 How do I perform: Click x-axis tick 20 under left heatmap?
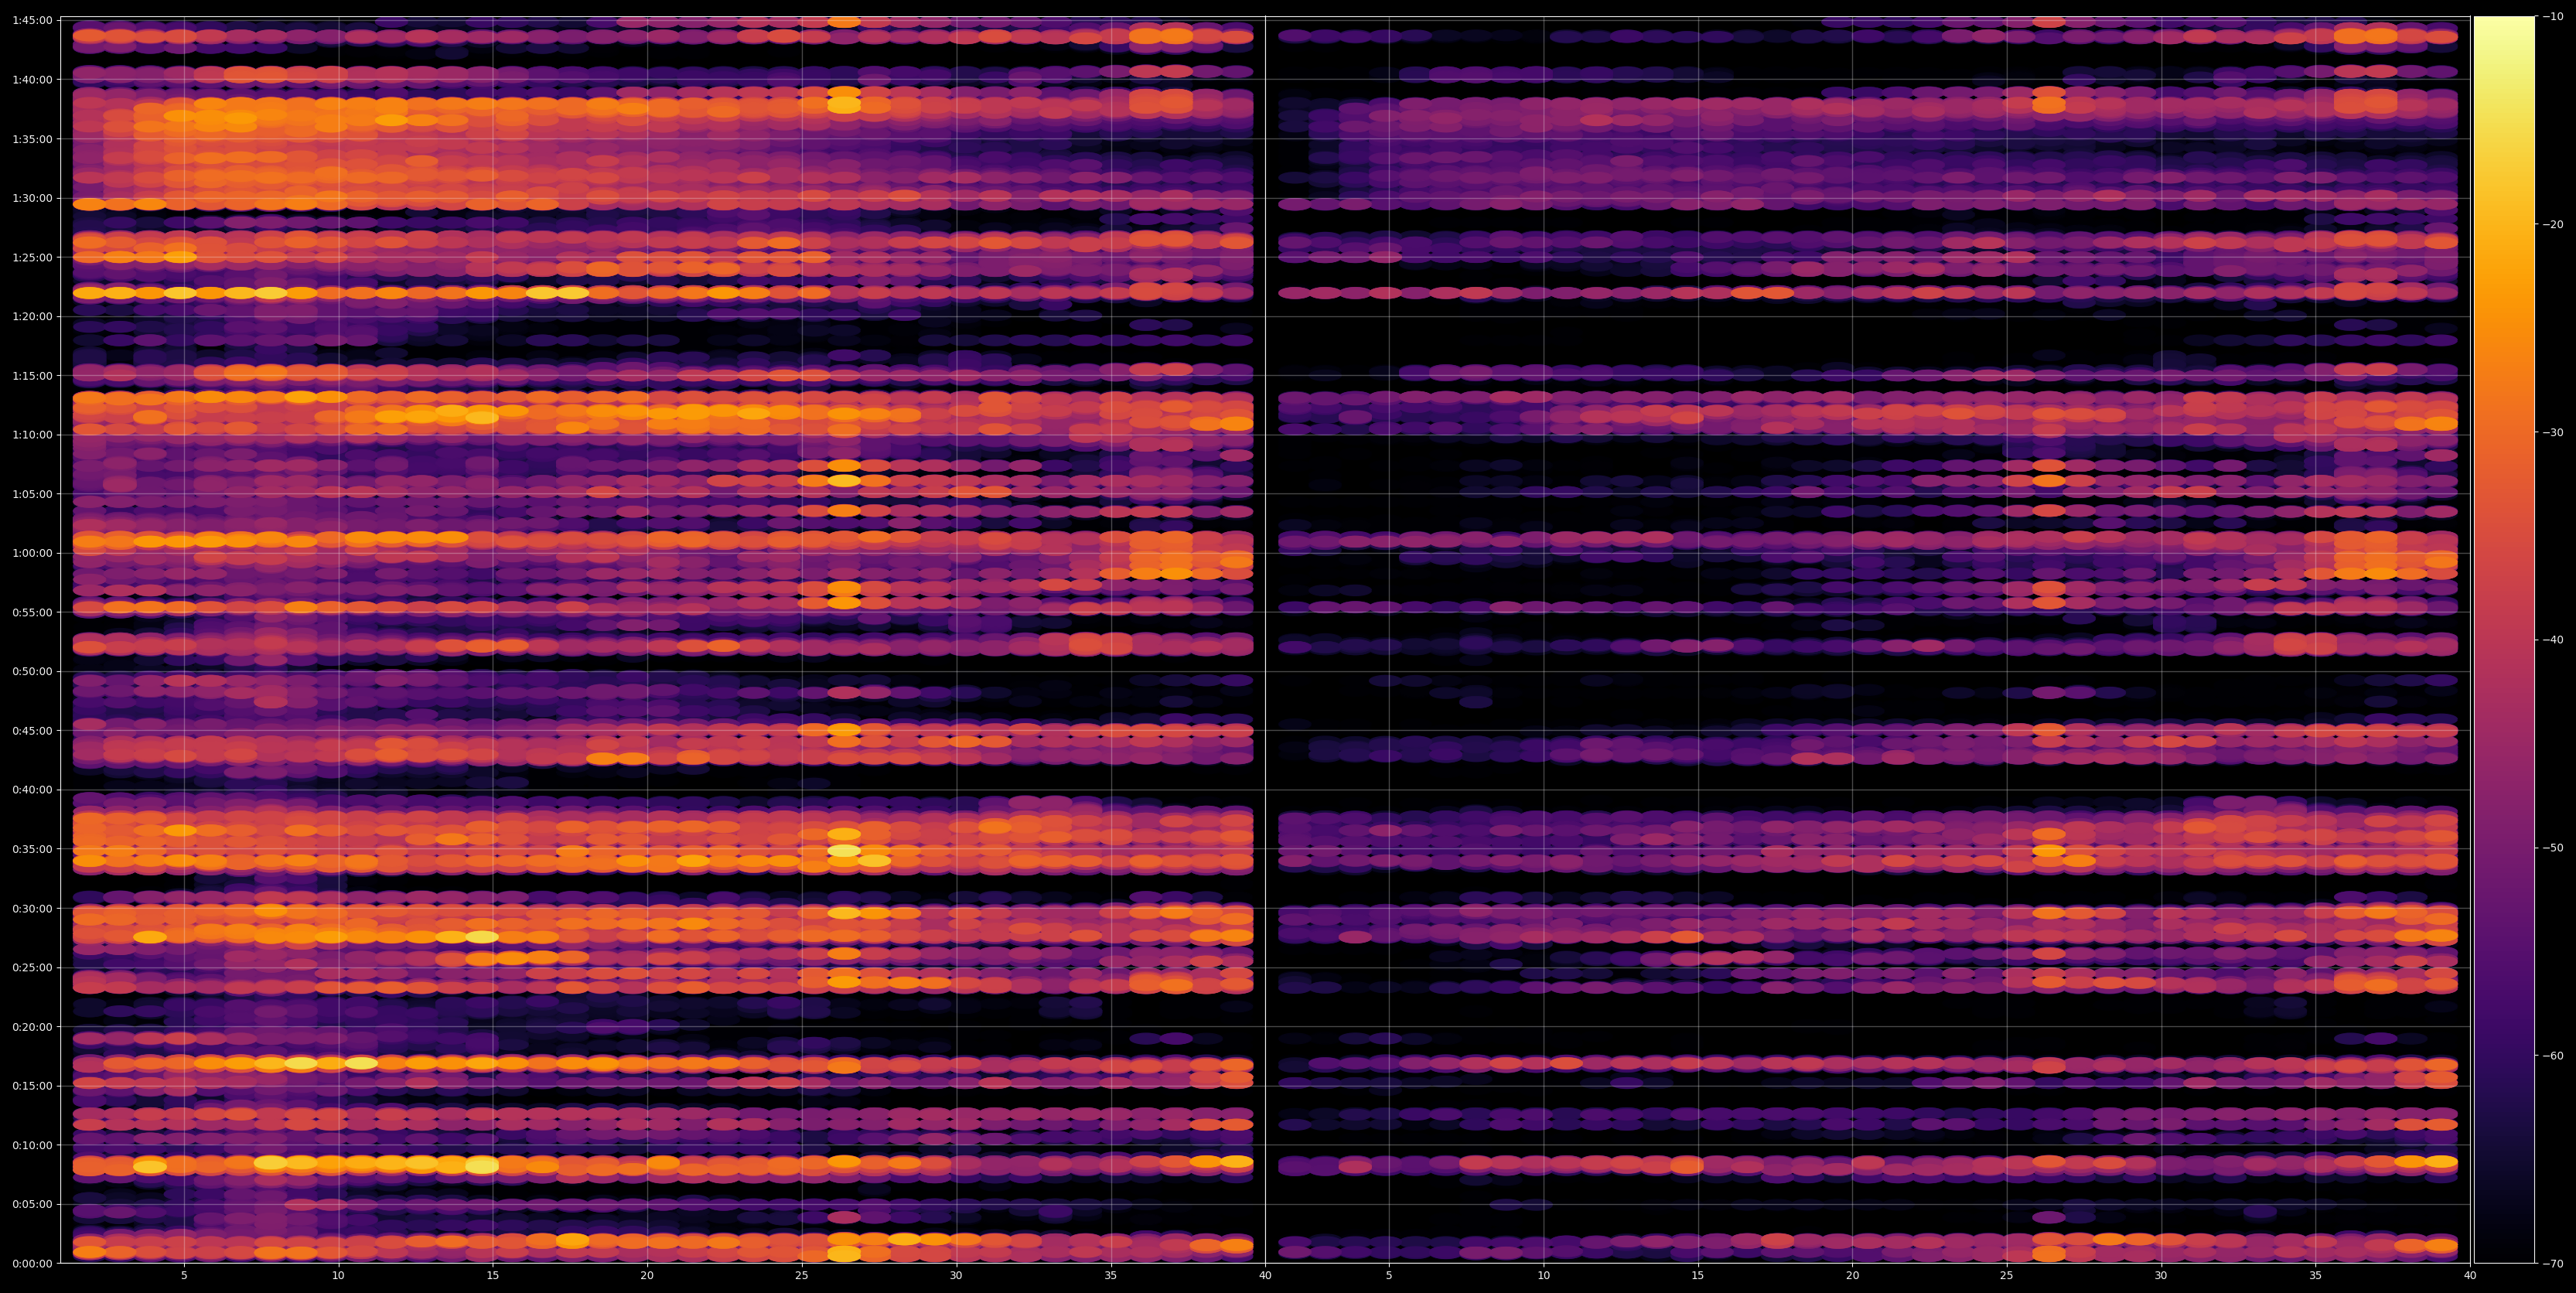coord(647,1275)
